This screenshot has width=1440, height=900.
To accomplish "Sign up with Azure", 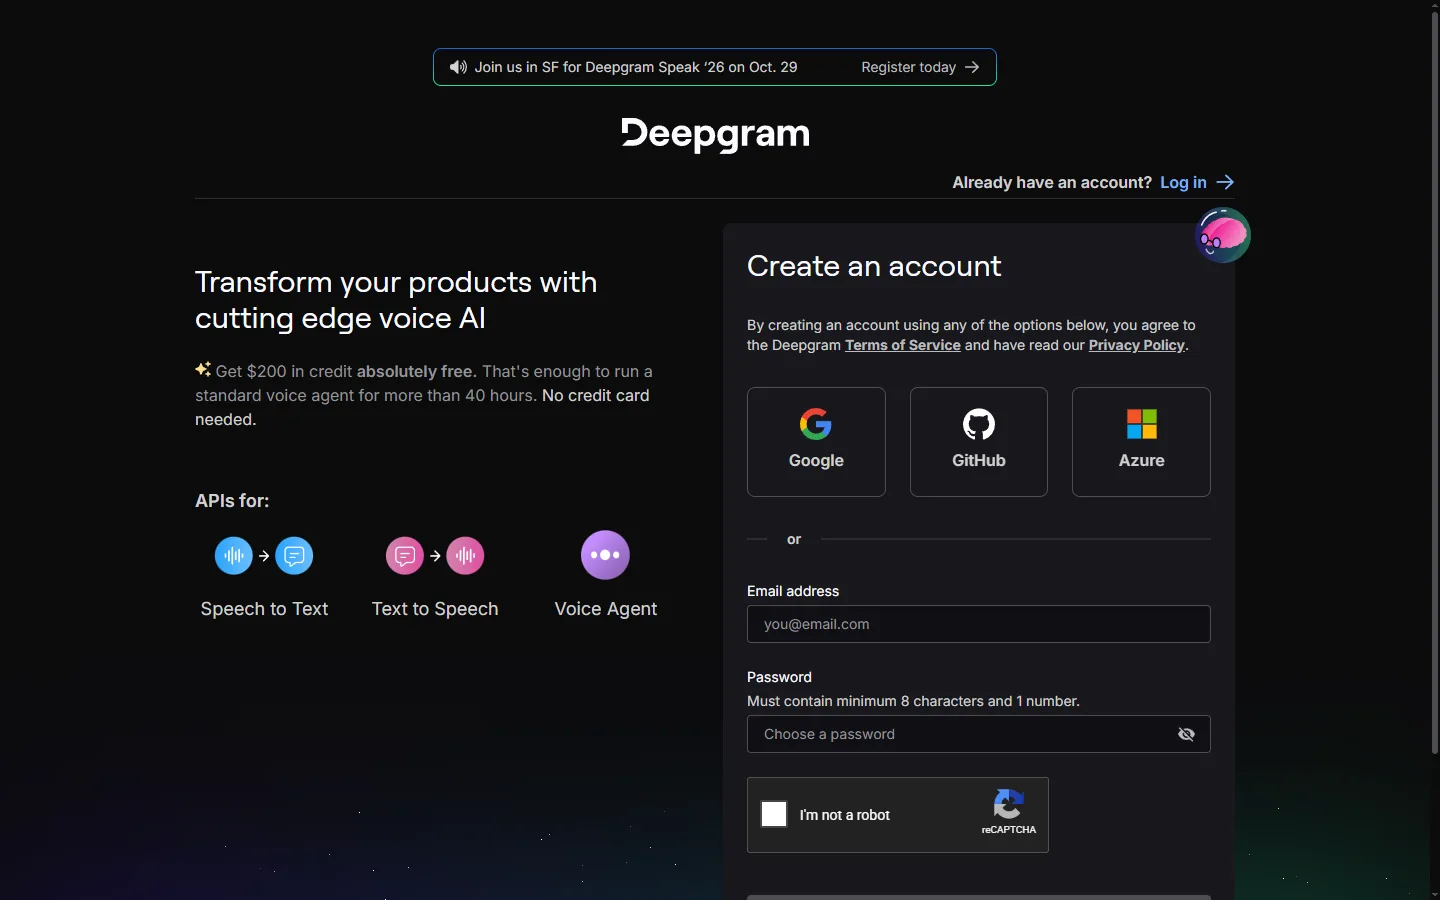I will pos(1141,442).
